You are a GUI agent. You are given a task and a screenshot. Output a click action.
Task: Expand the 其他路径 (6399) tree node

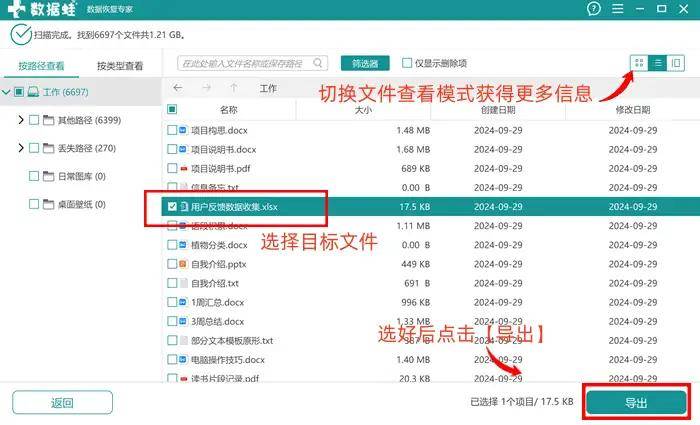pos(21,120)
